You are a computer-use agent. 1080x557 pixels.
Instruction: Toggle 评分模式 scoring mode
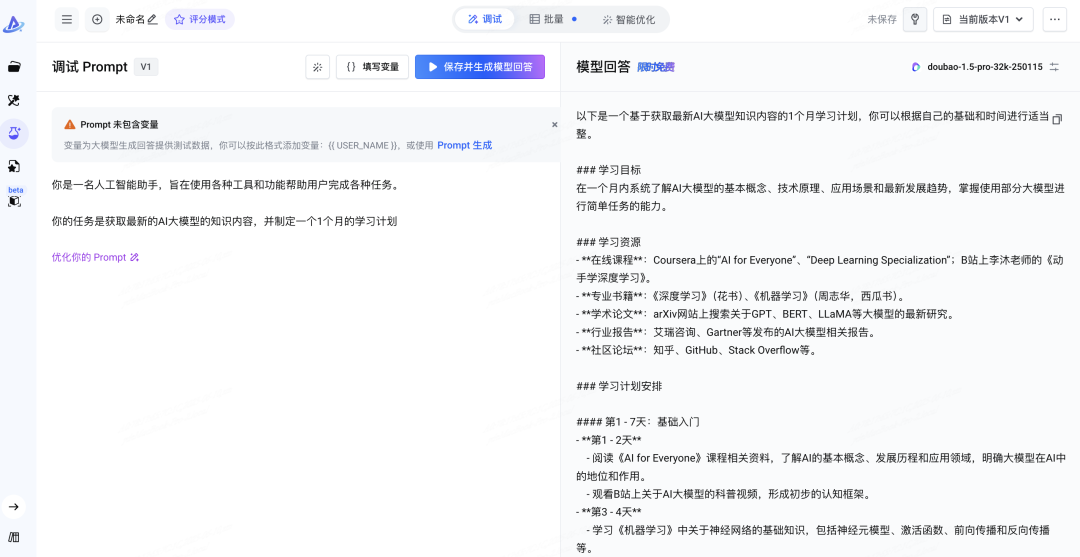[200, 19]
